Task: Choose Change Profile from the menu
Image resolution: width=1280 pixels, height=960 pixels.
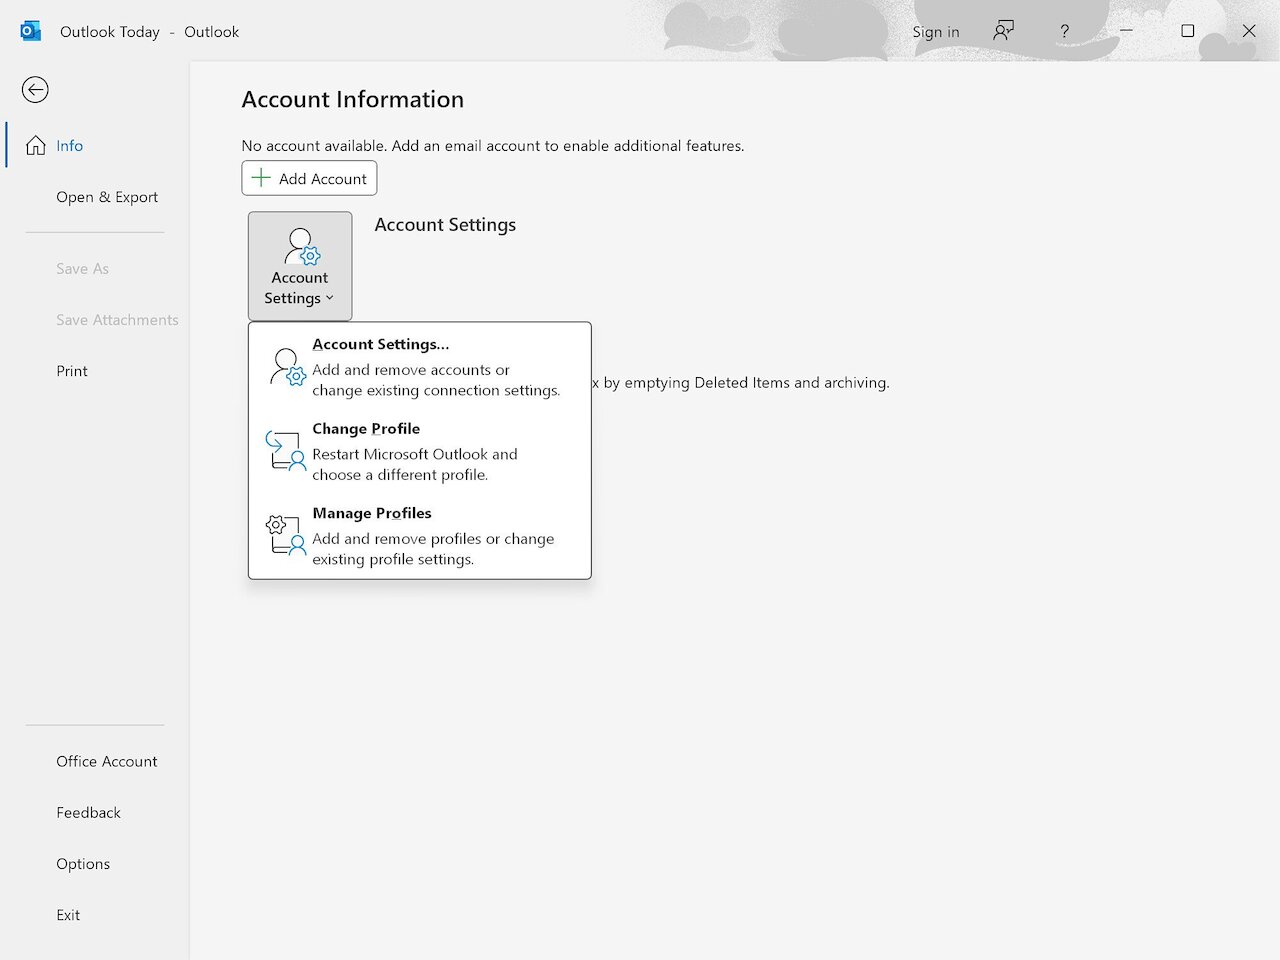Action: (366, 428)
